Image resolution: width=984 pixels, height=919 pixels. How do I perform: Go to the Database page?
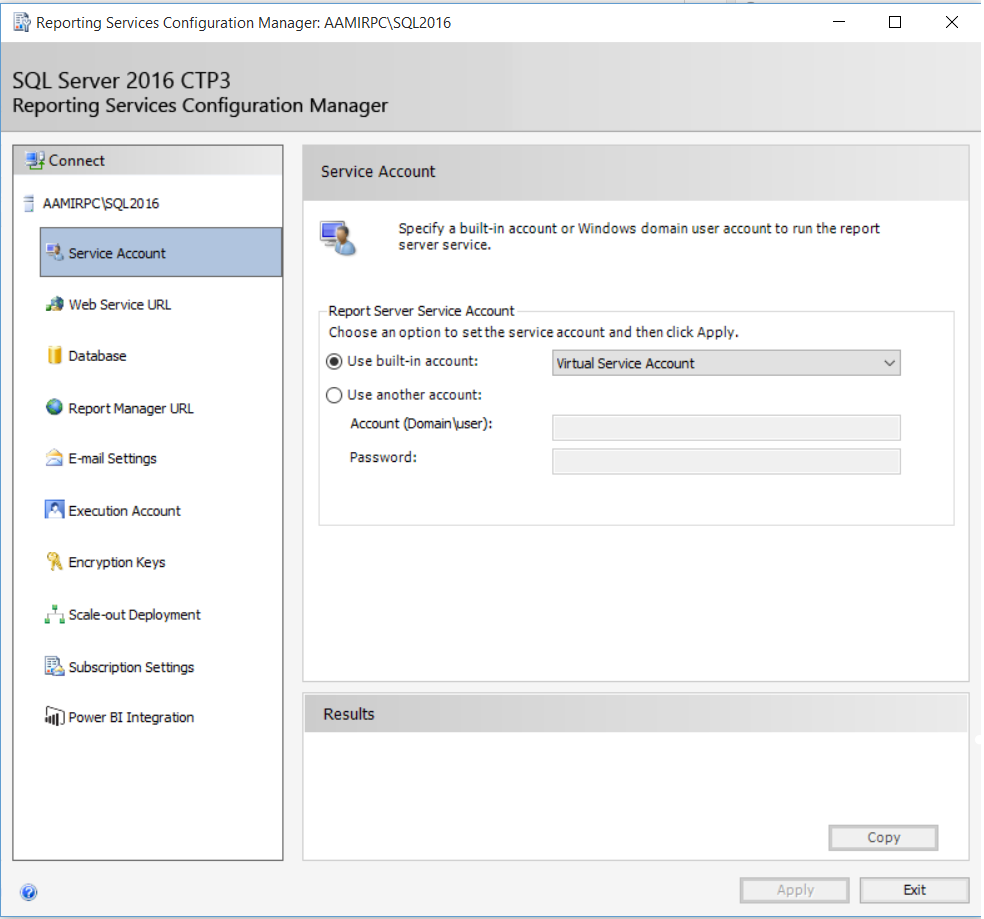[97, 355]
